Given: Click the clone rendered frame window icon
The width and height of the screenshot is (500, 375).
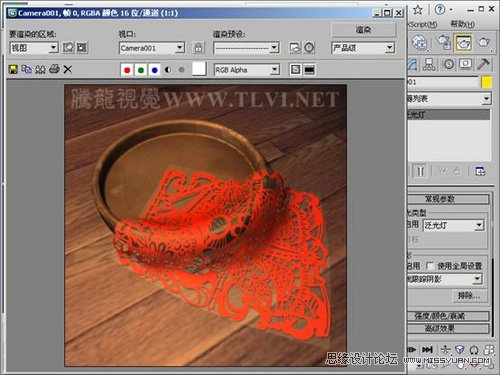Looking at the screenshot, I should click(x=40, y=69).
